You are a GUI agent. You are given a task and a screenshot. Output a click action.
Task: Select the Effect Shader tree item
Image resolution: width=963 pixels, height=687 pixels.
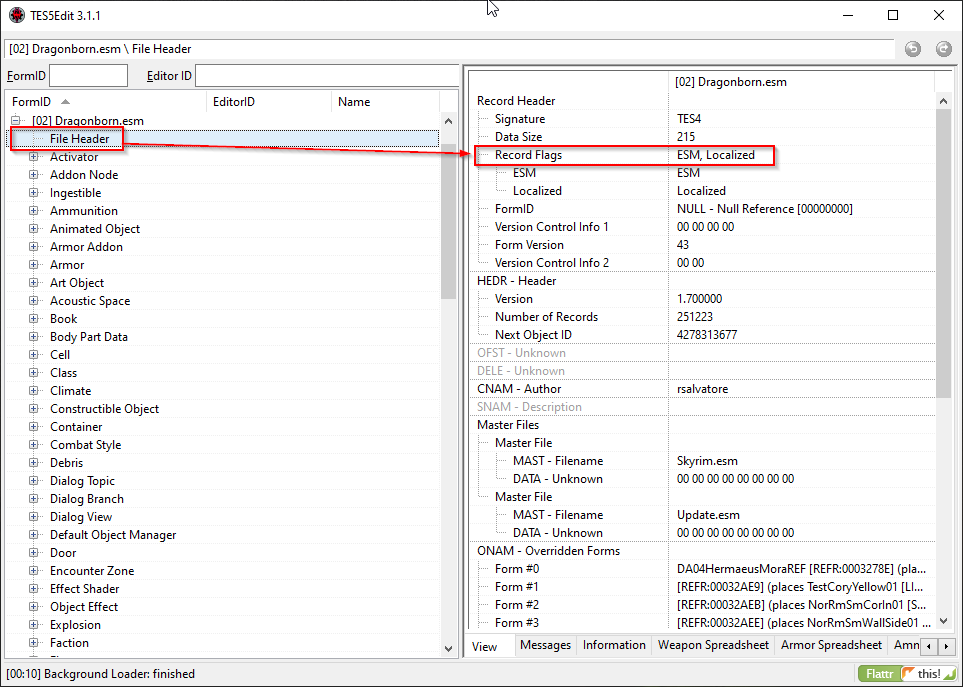(x=85, y=588)
